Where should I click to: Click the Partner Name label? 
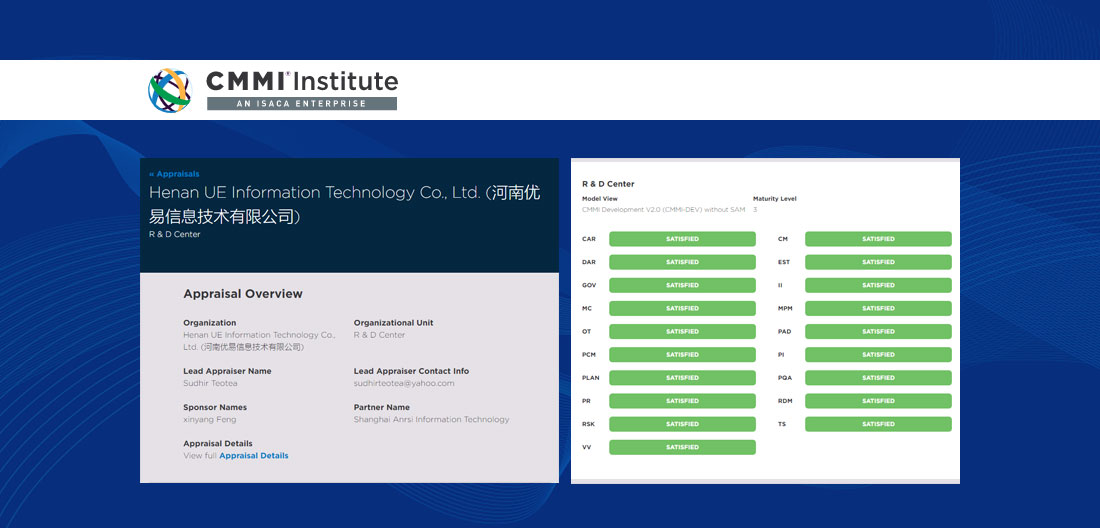(382, 407)
